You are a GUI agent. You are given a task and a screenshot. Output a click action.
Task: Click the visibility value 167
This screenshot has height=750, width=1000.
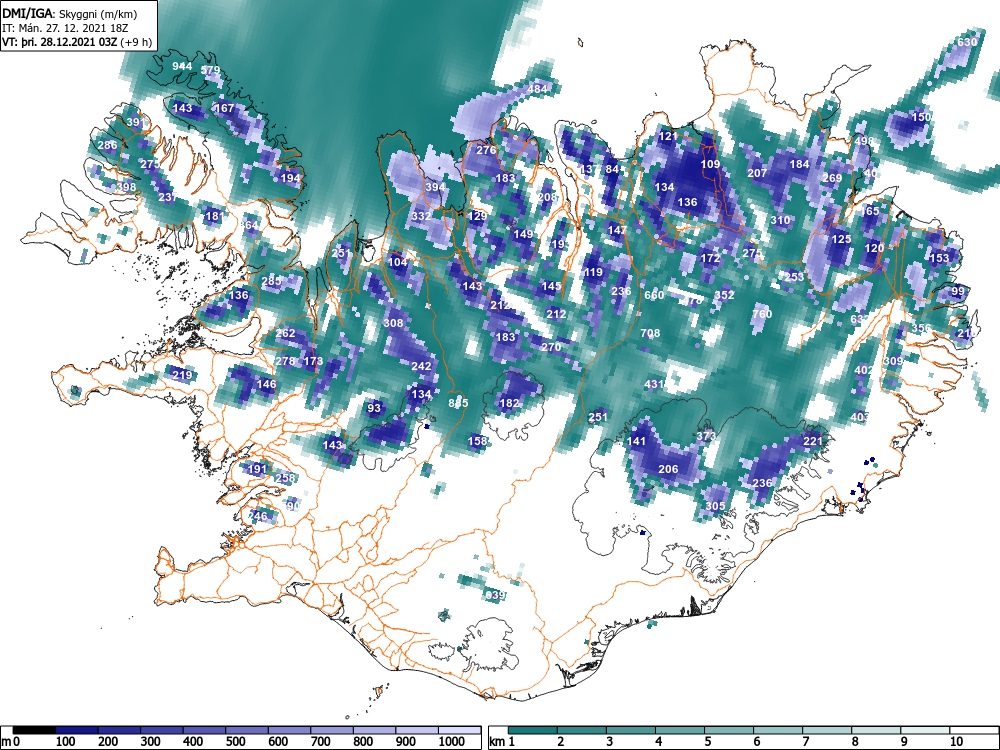click(x=224, y=108)
